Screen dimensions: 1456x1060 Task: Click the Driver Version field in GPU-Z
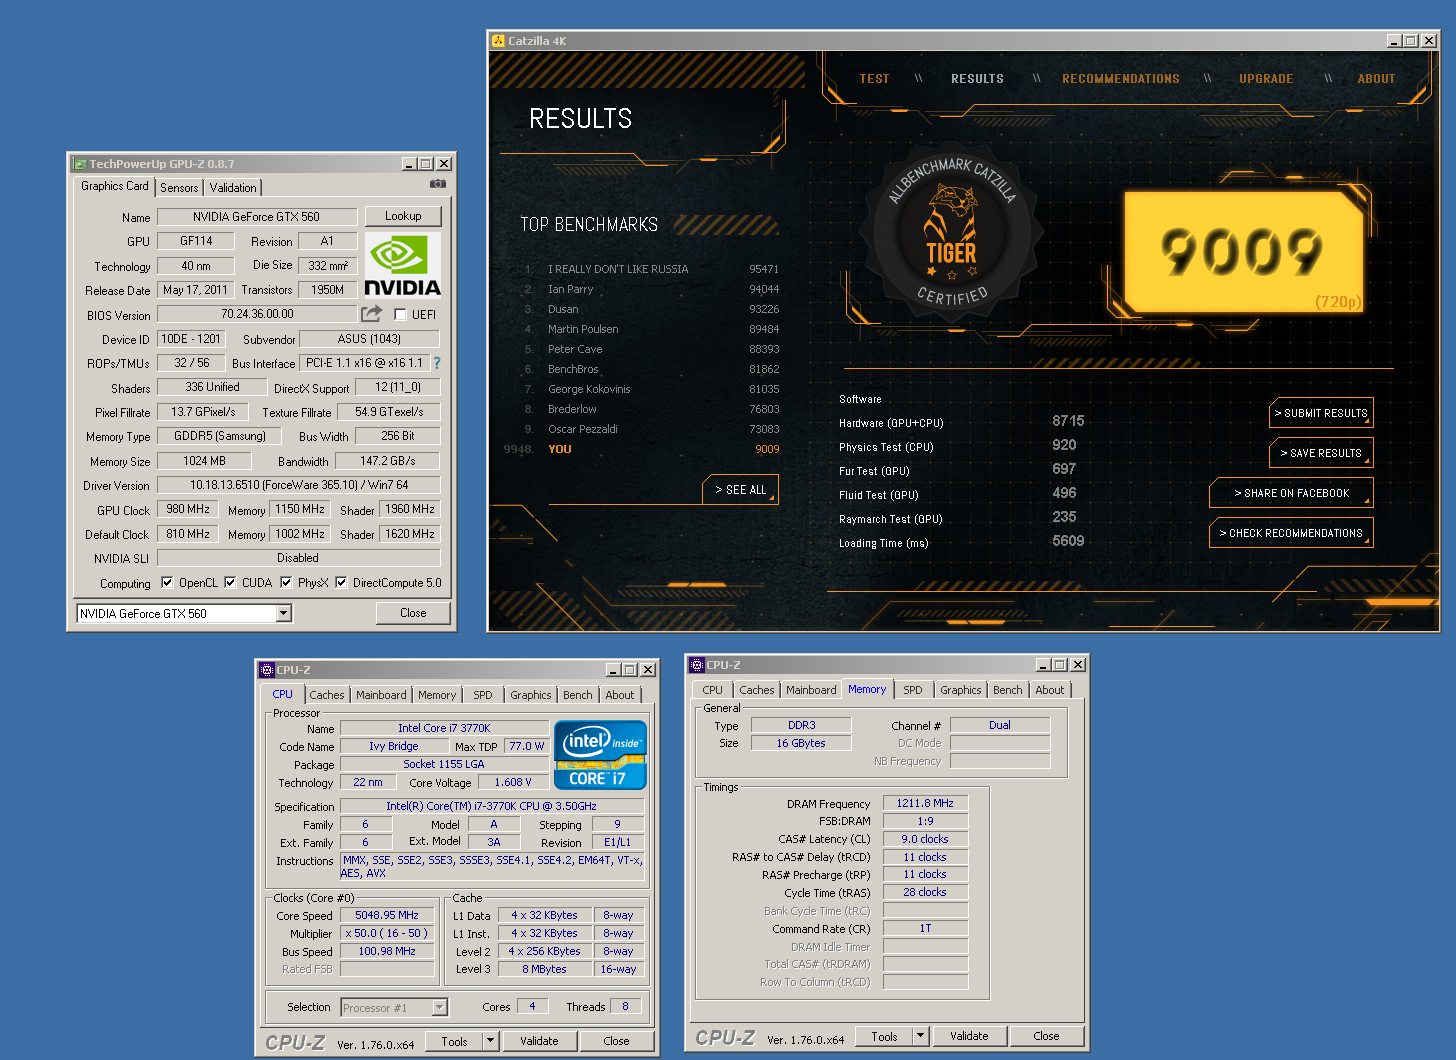(x=299, y=485)
